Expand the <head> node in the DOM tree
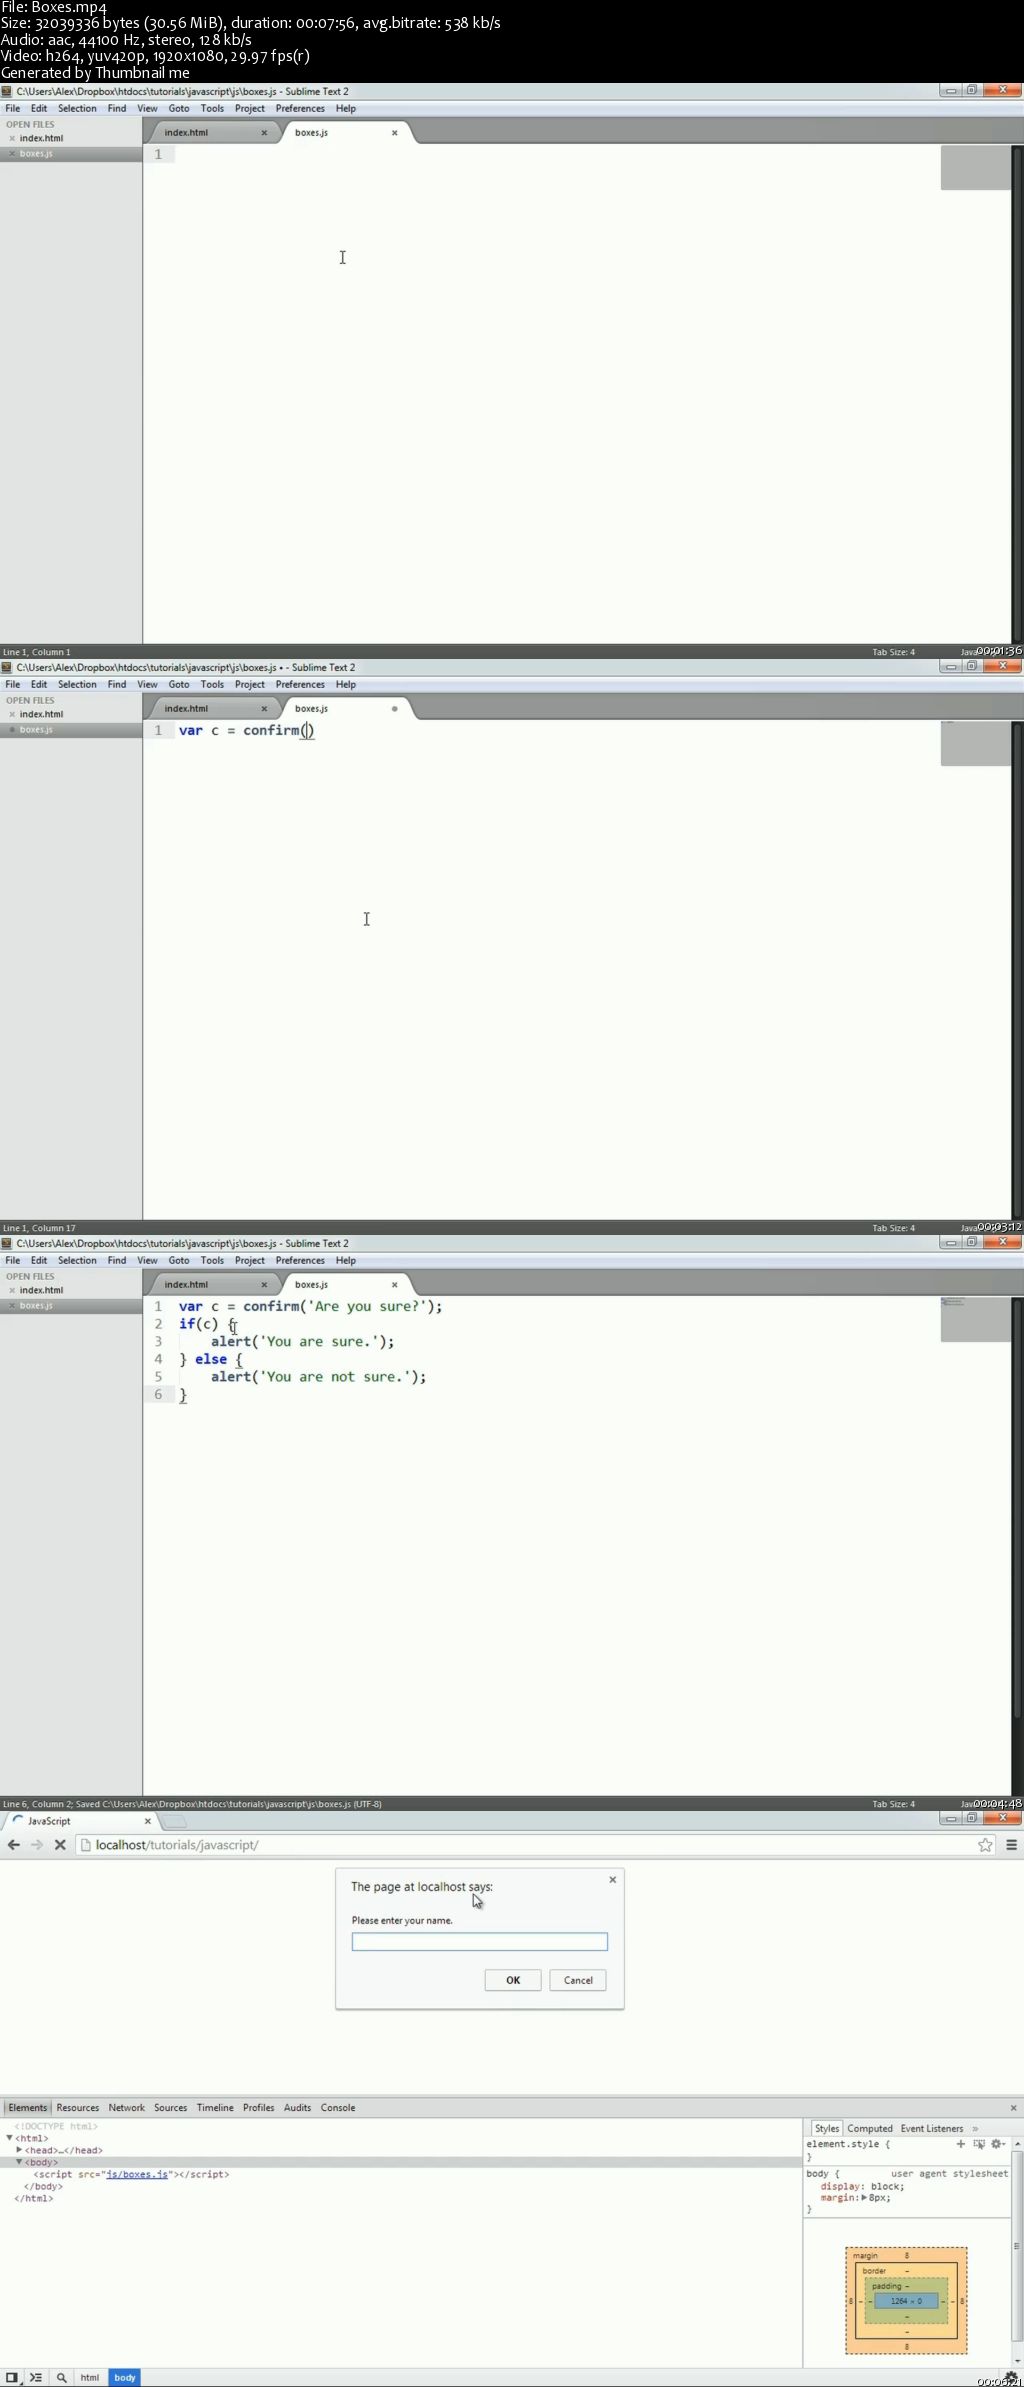Screen dimensions: 1024x2387 click(19, 2149)
